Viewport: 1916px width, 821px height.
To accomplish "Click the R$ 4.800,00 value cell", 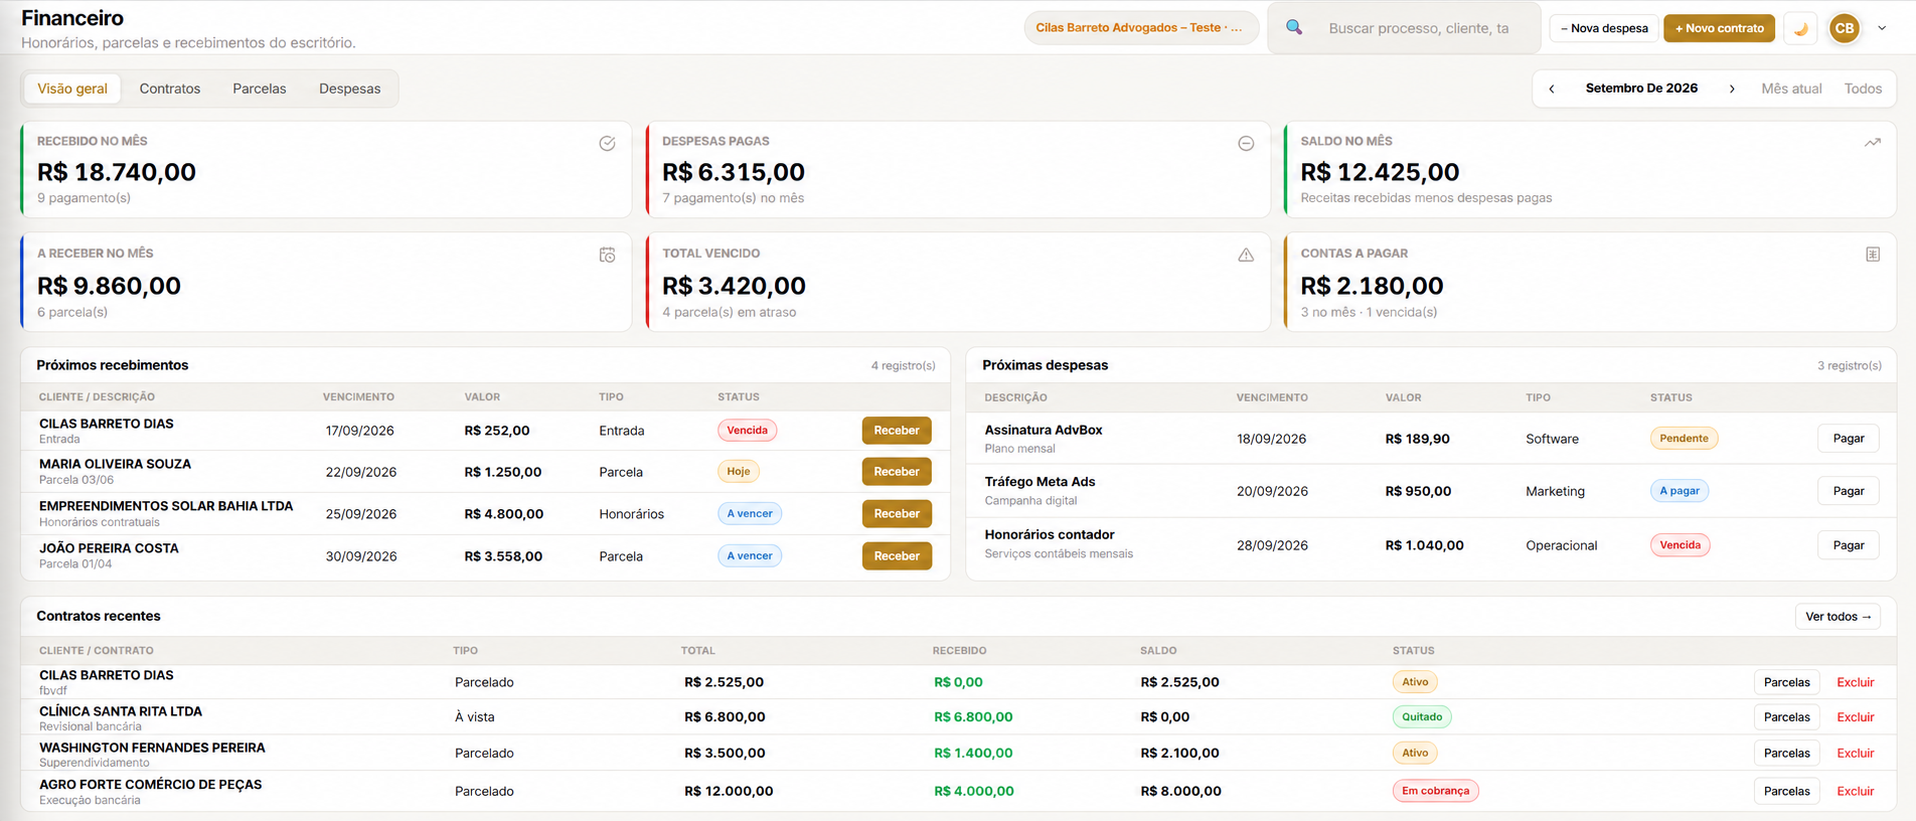I will coord(504,514).
